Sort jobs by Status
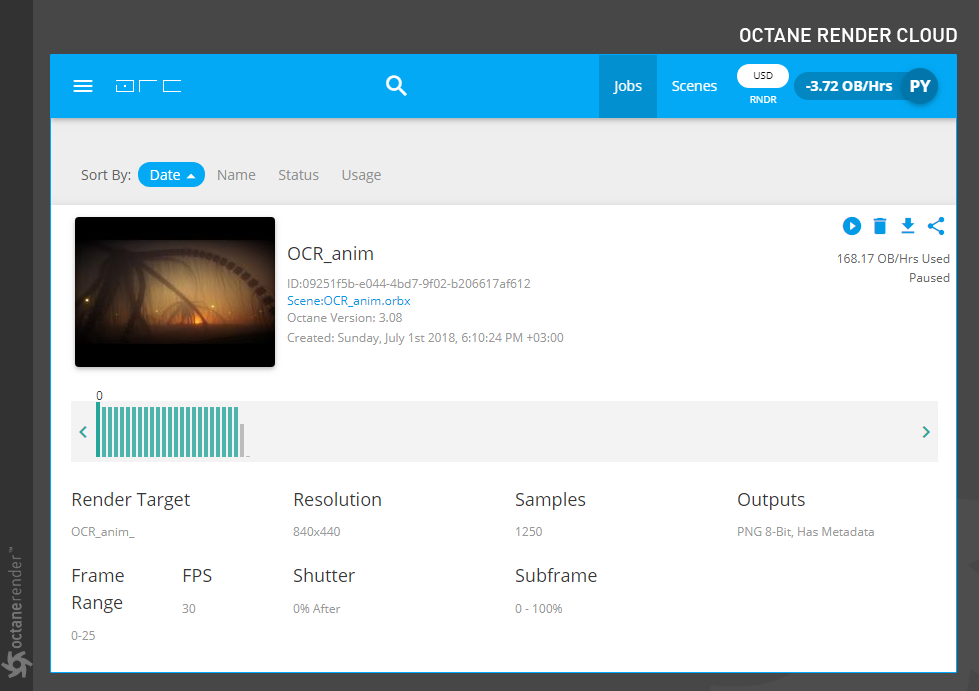This screenshot has width=979, height=691. point(298,175)
